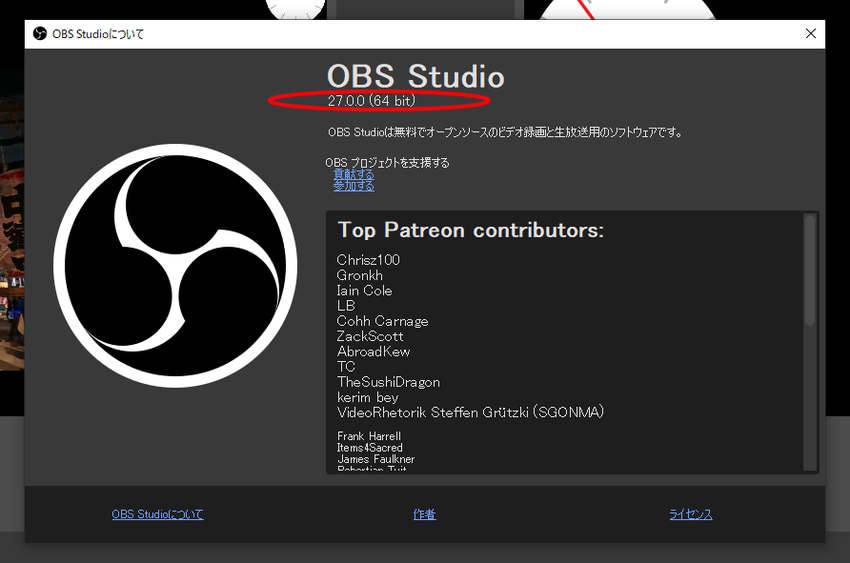This screenshot has width=850, height=563.
Task: Select contributor name ZackScott
Action: point(370,336)
